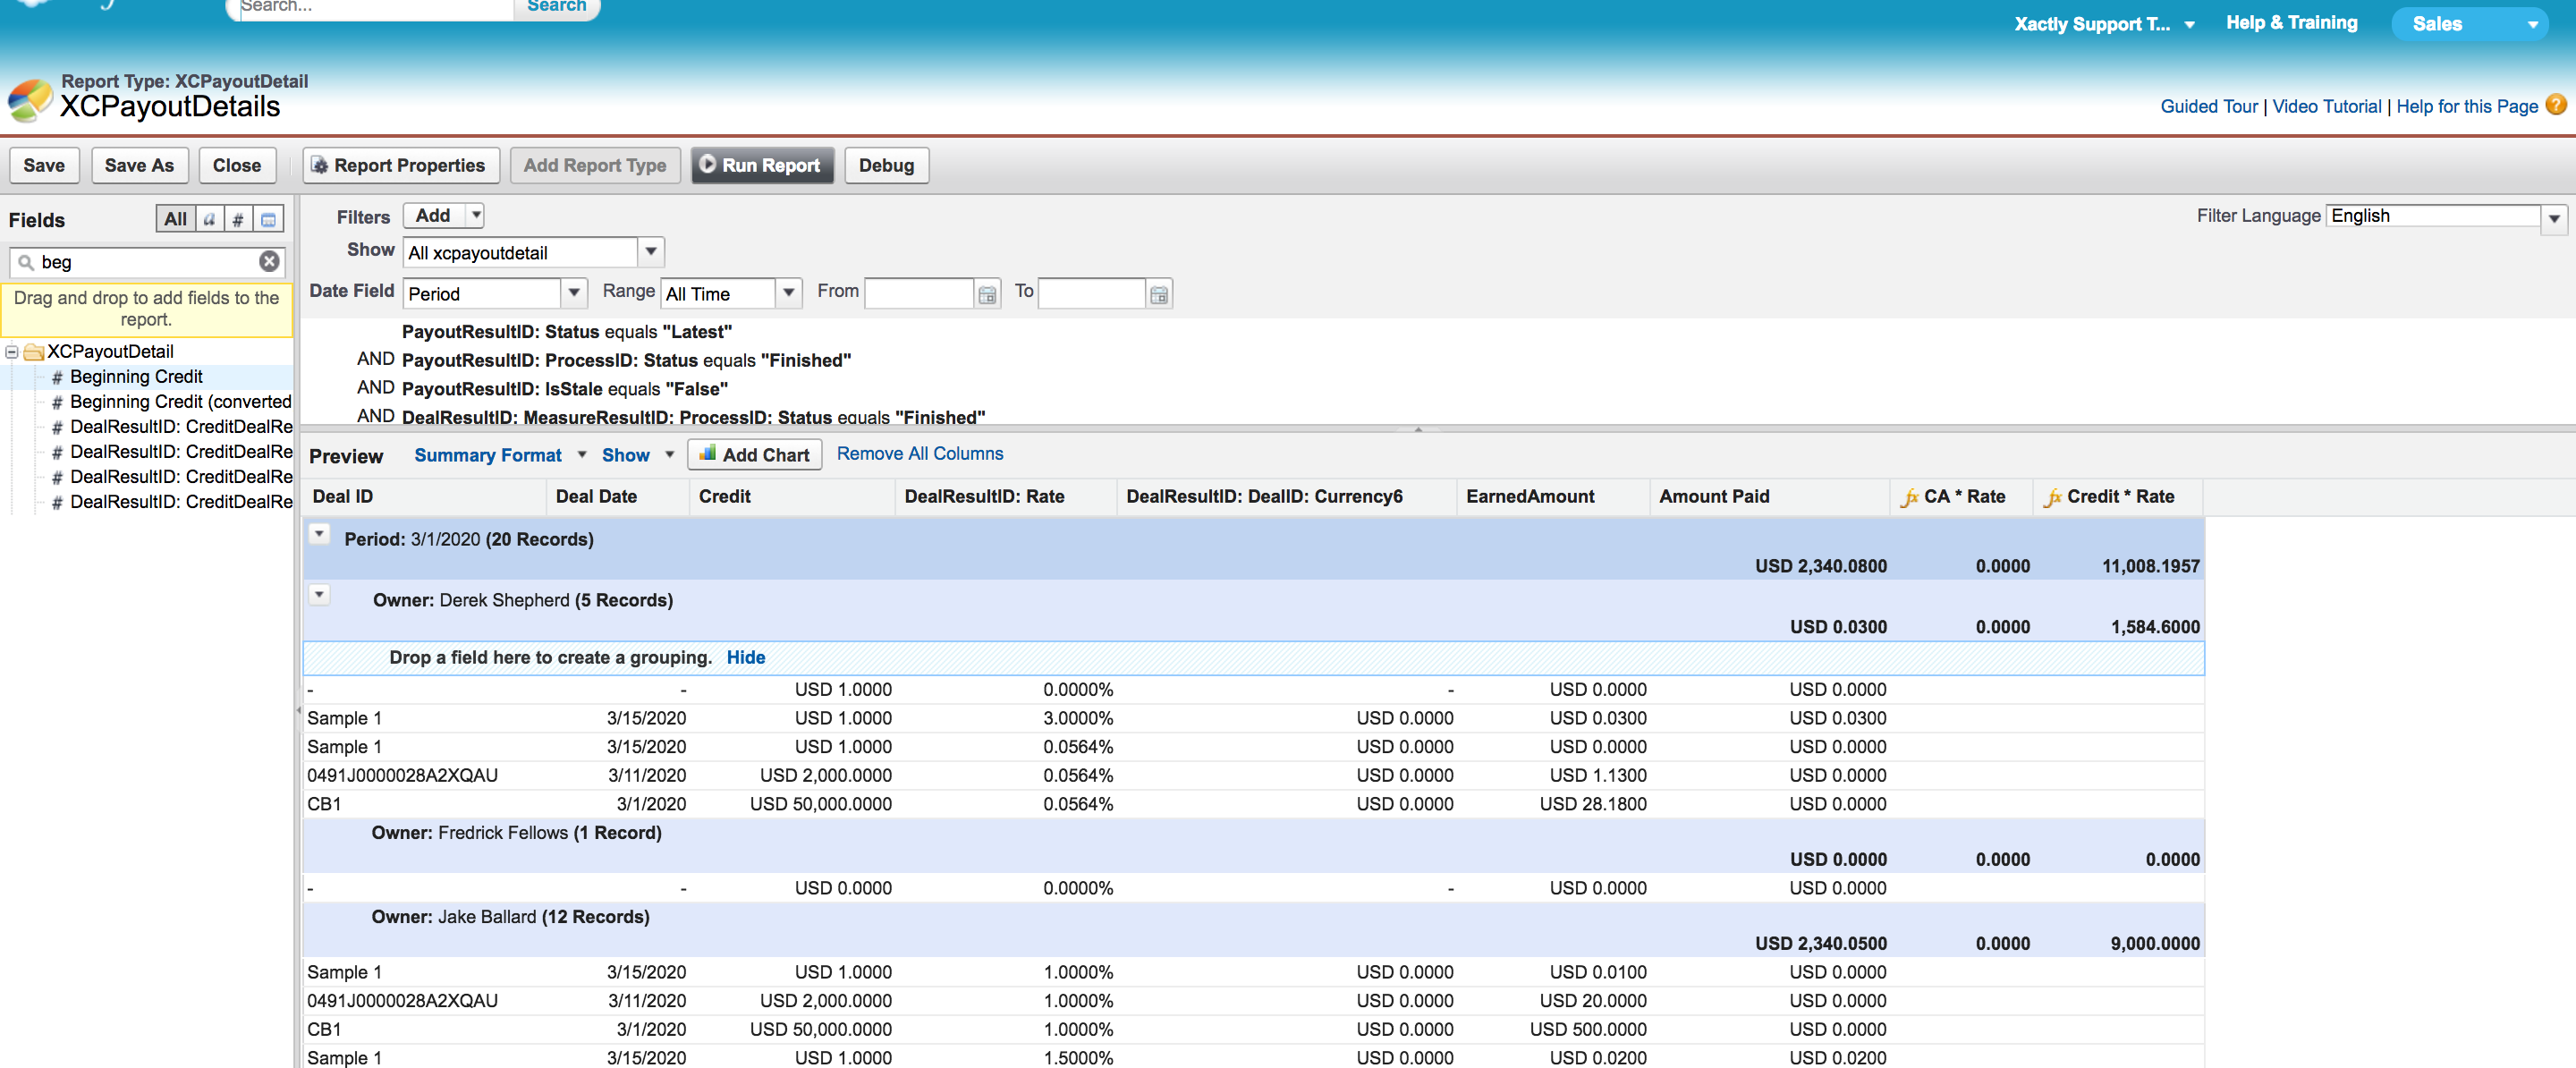Image resolution: width=2576 pixels, height=1068 pixels.
Task: Click the Add filter button
Action: tap(433, 215)
